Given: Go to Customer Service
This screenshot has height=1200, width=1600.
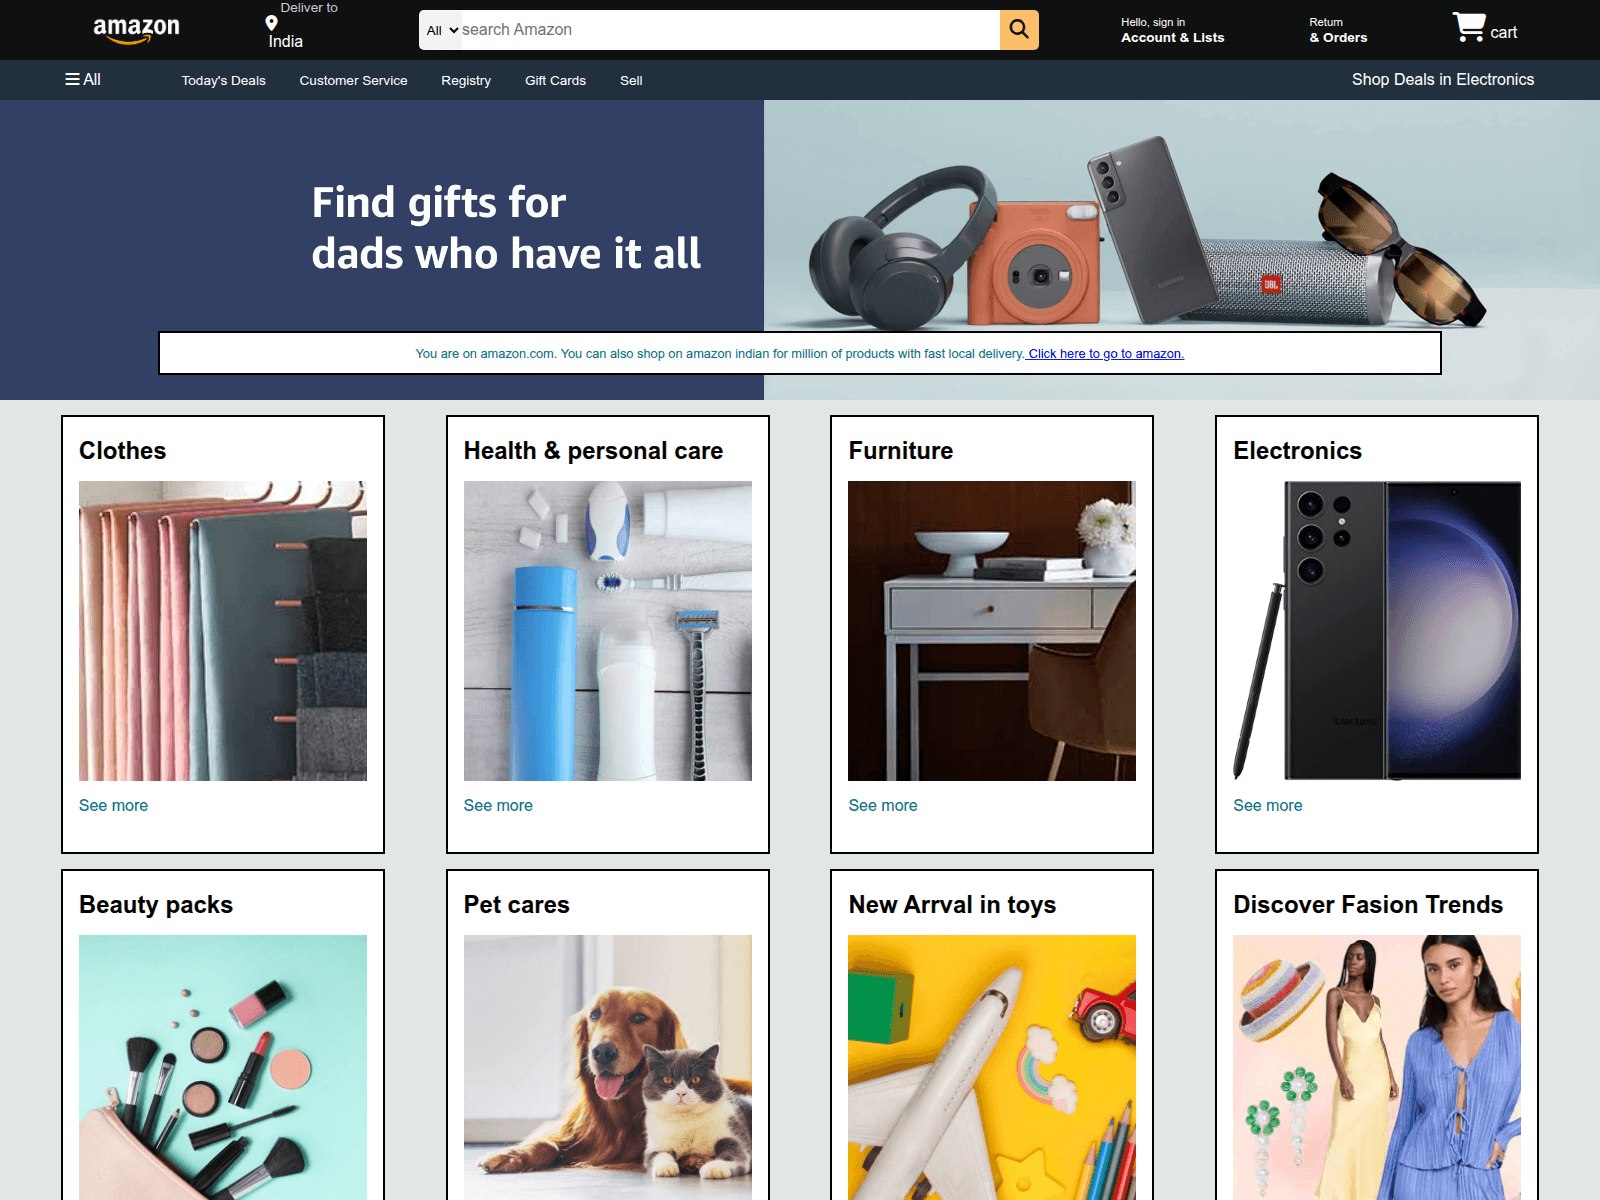Looking at the screenshot, I should coord(353,81).
